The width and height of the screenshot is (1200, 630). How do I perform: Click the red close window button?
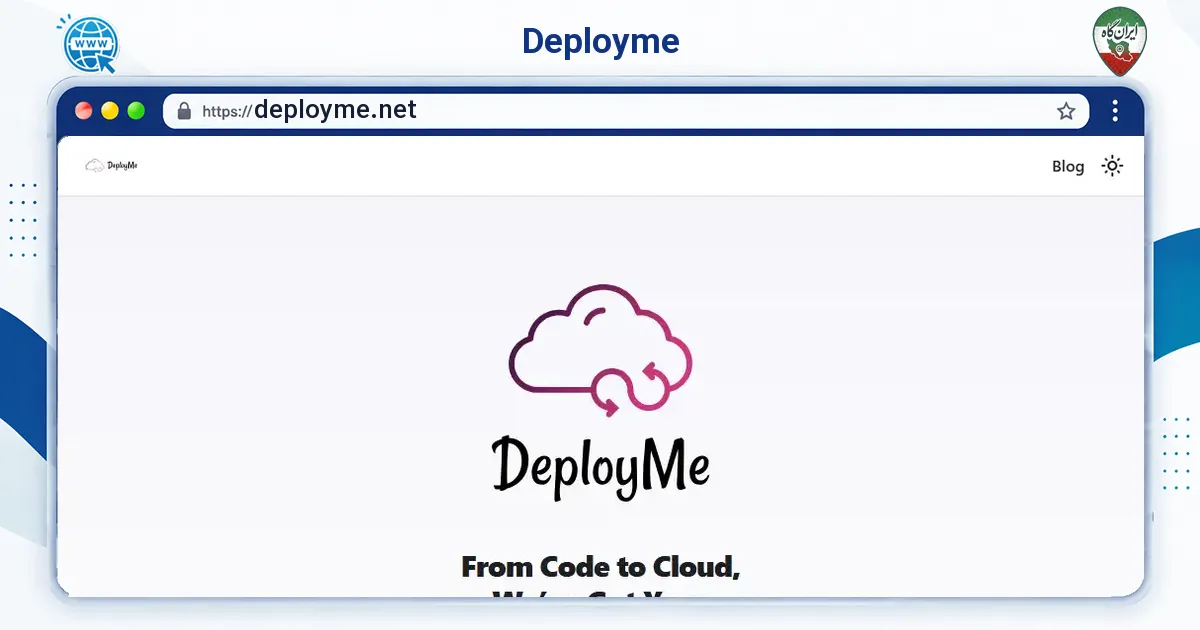(84, 111)
